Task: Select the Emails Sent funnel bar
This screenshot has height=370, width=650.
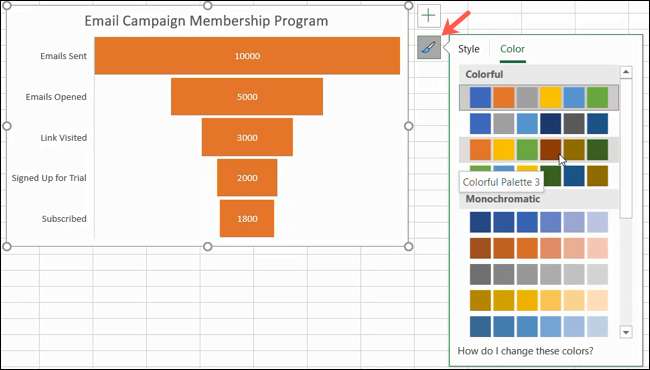Action: [247, 56]
